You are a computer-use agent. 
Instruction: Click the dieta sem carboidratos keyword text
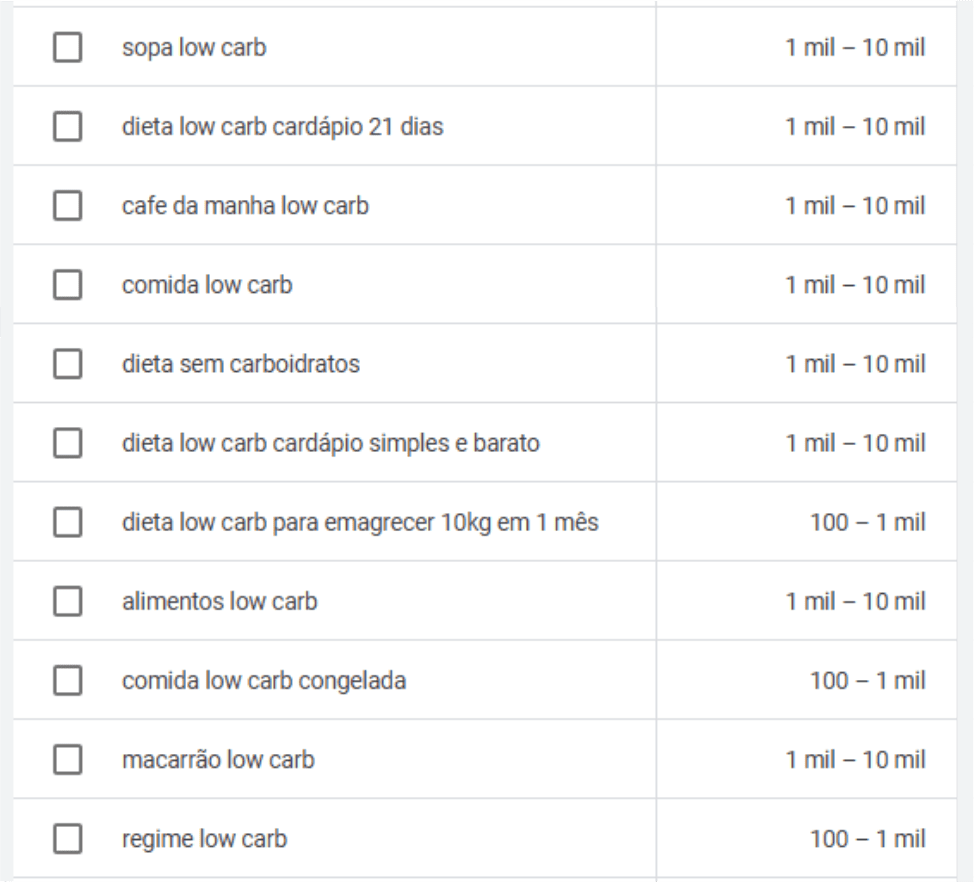[x=240, y=364]
